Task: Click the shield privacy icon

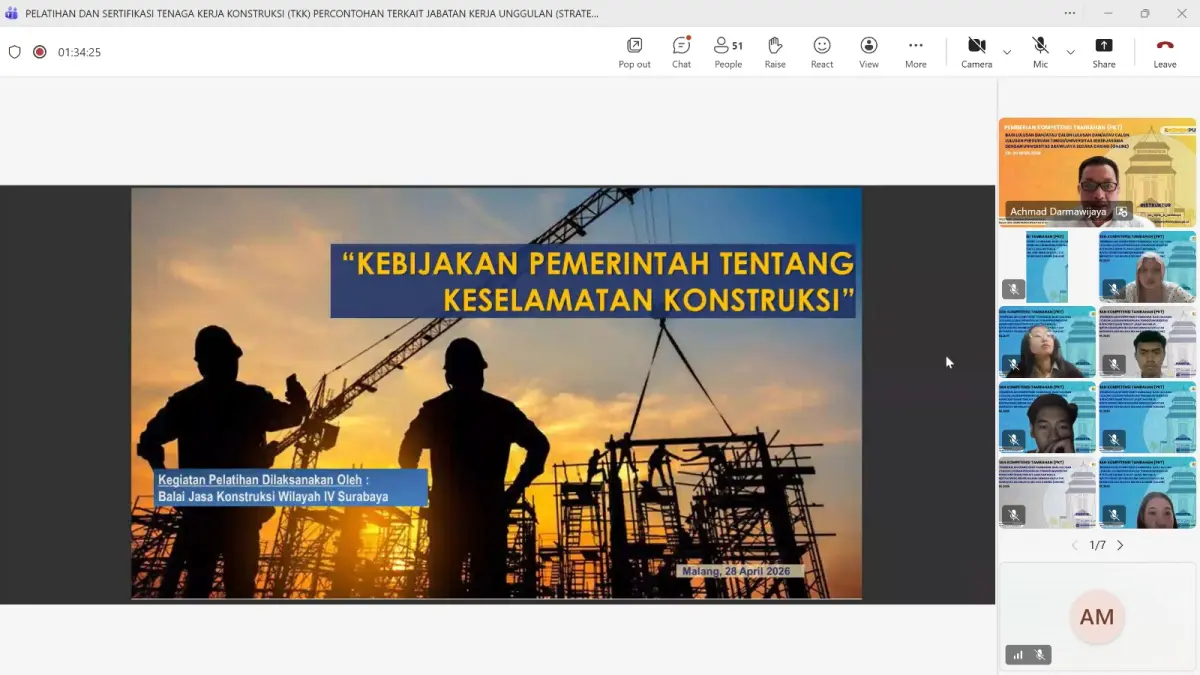Action: coord(15,52)
